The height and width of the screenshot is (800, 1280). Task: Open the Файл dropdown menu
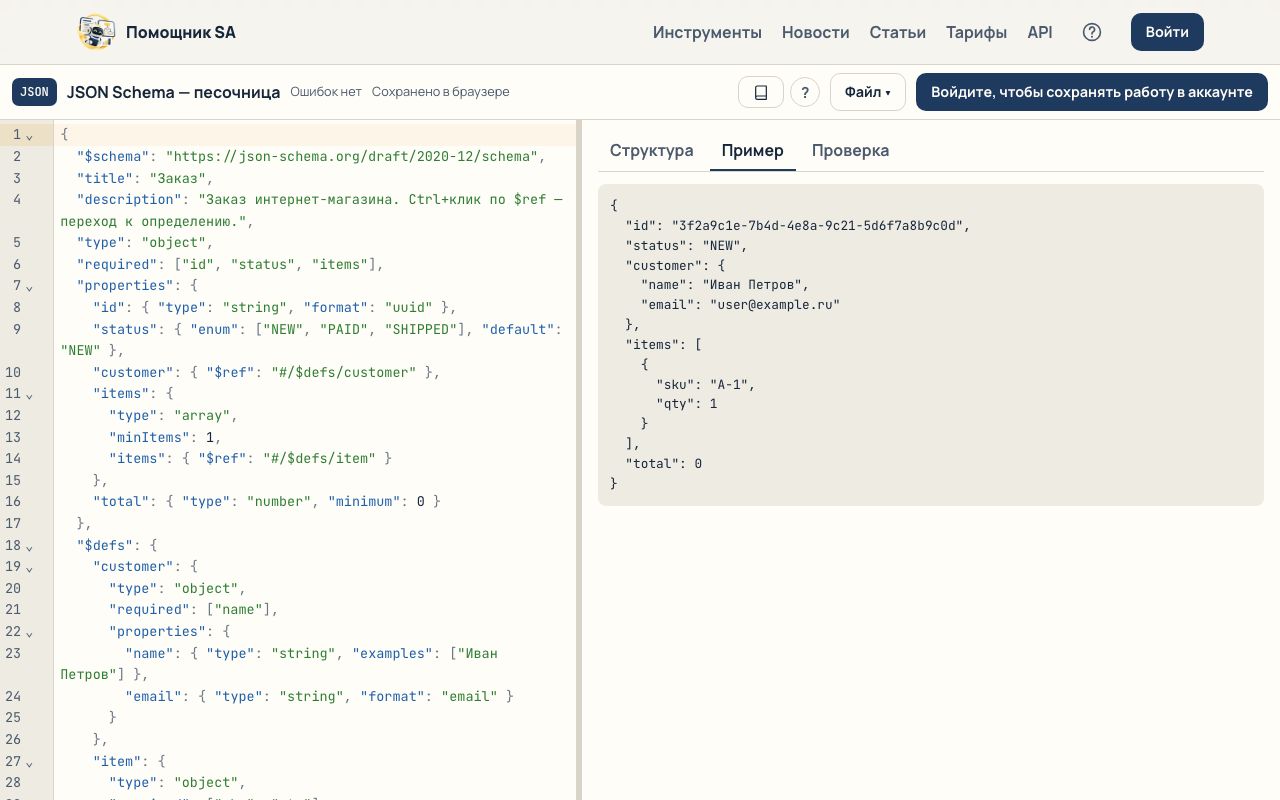868,92
